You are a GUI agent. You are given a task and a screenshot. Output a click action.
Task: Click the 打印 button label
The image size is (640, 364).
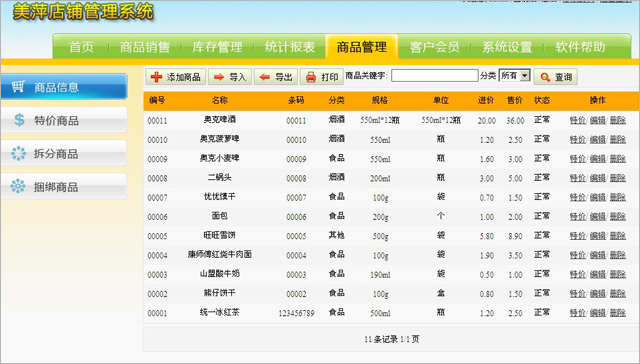(329, 77)
